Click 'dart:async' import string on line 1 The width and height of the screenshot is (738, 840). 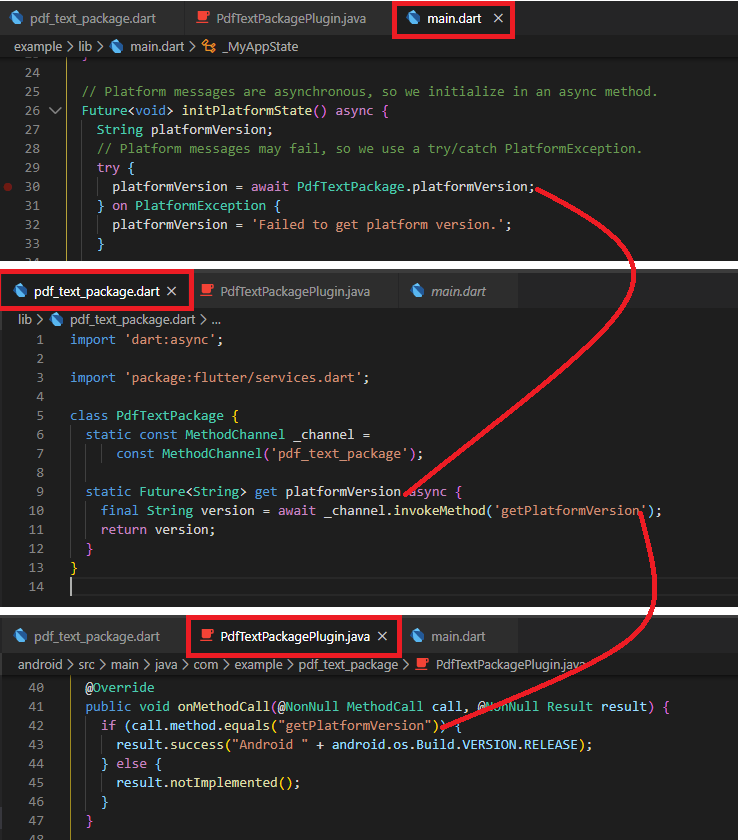point(170,340)
